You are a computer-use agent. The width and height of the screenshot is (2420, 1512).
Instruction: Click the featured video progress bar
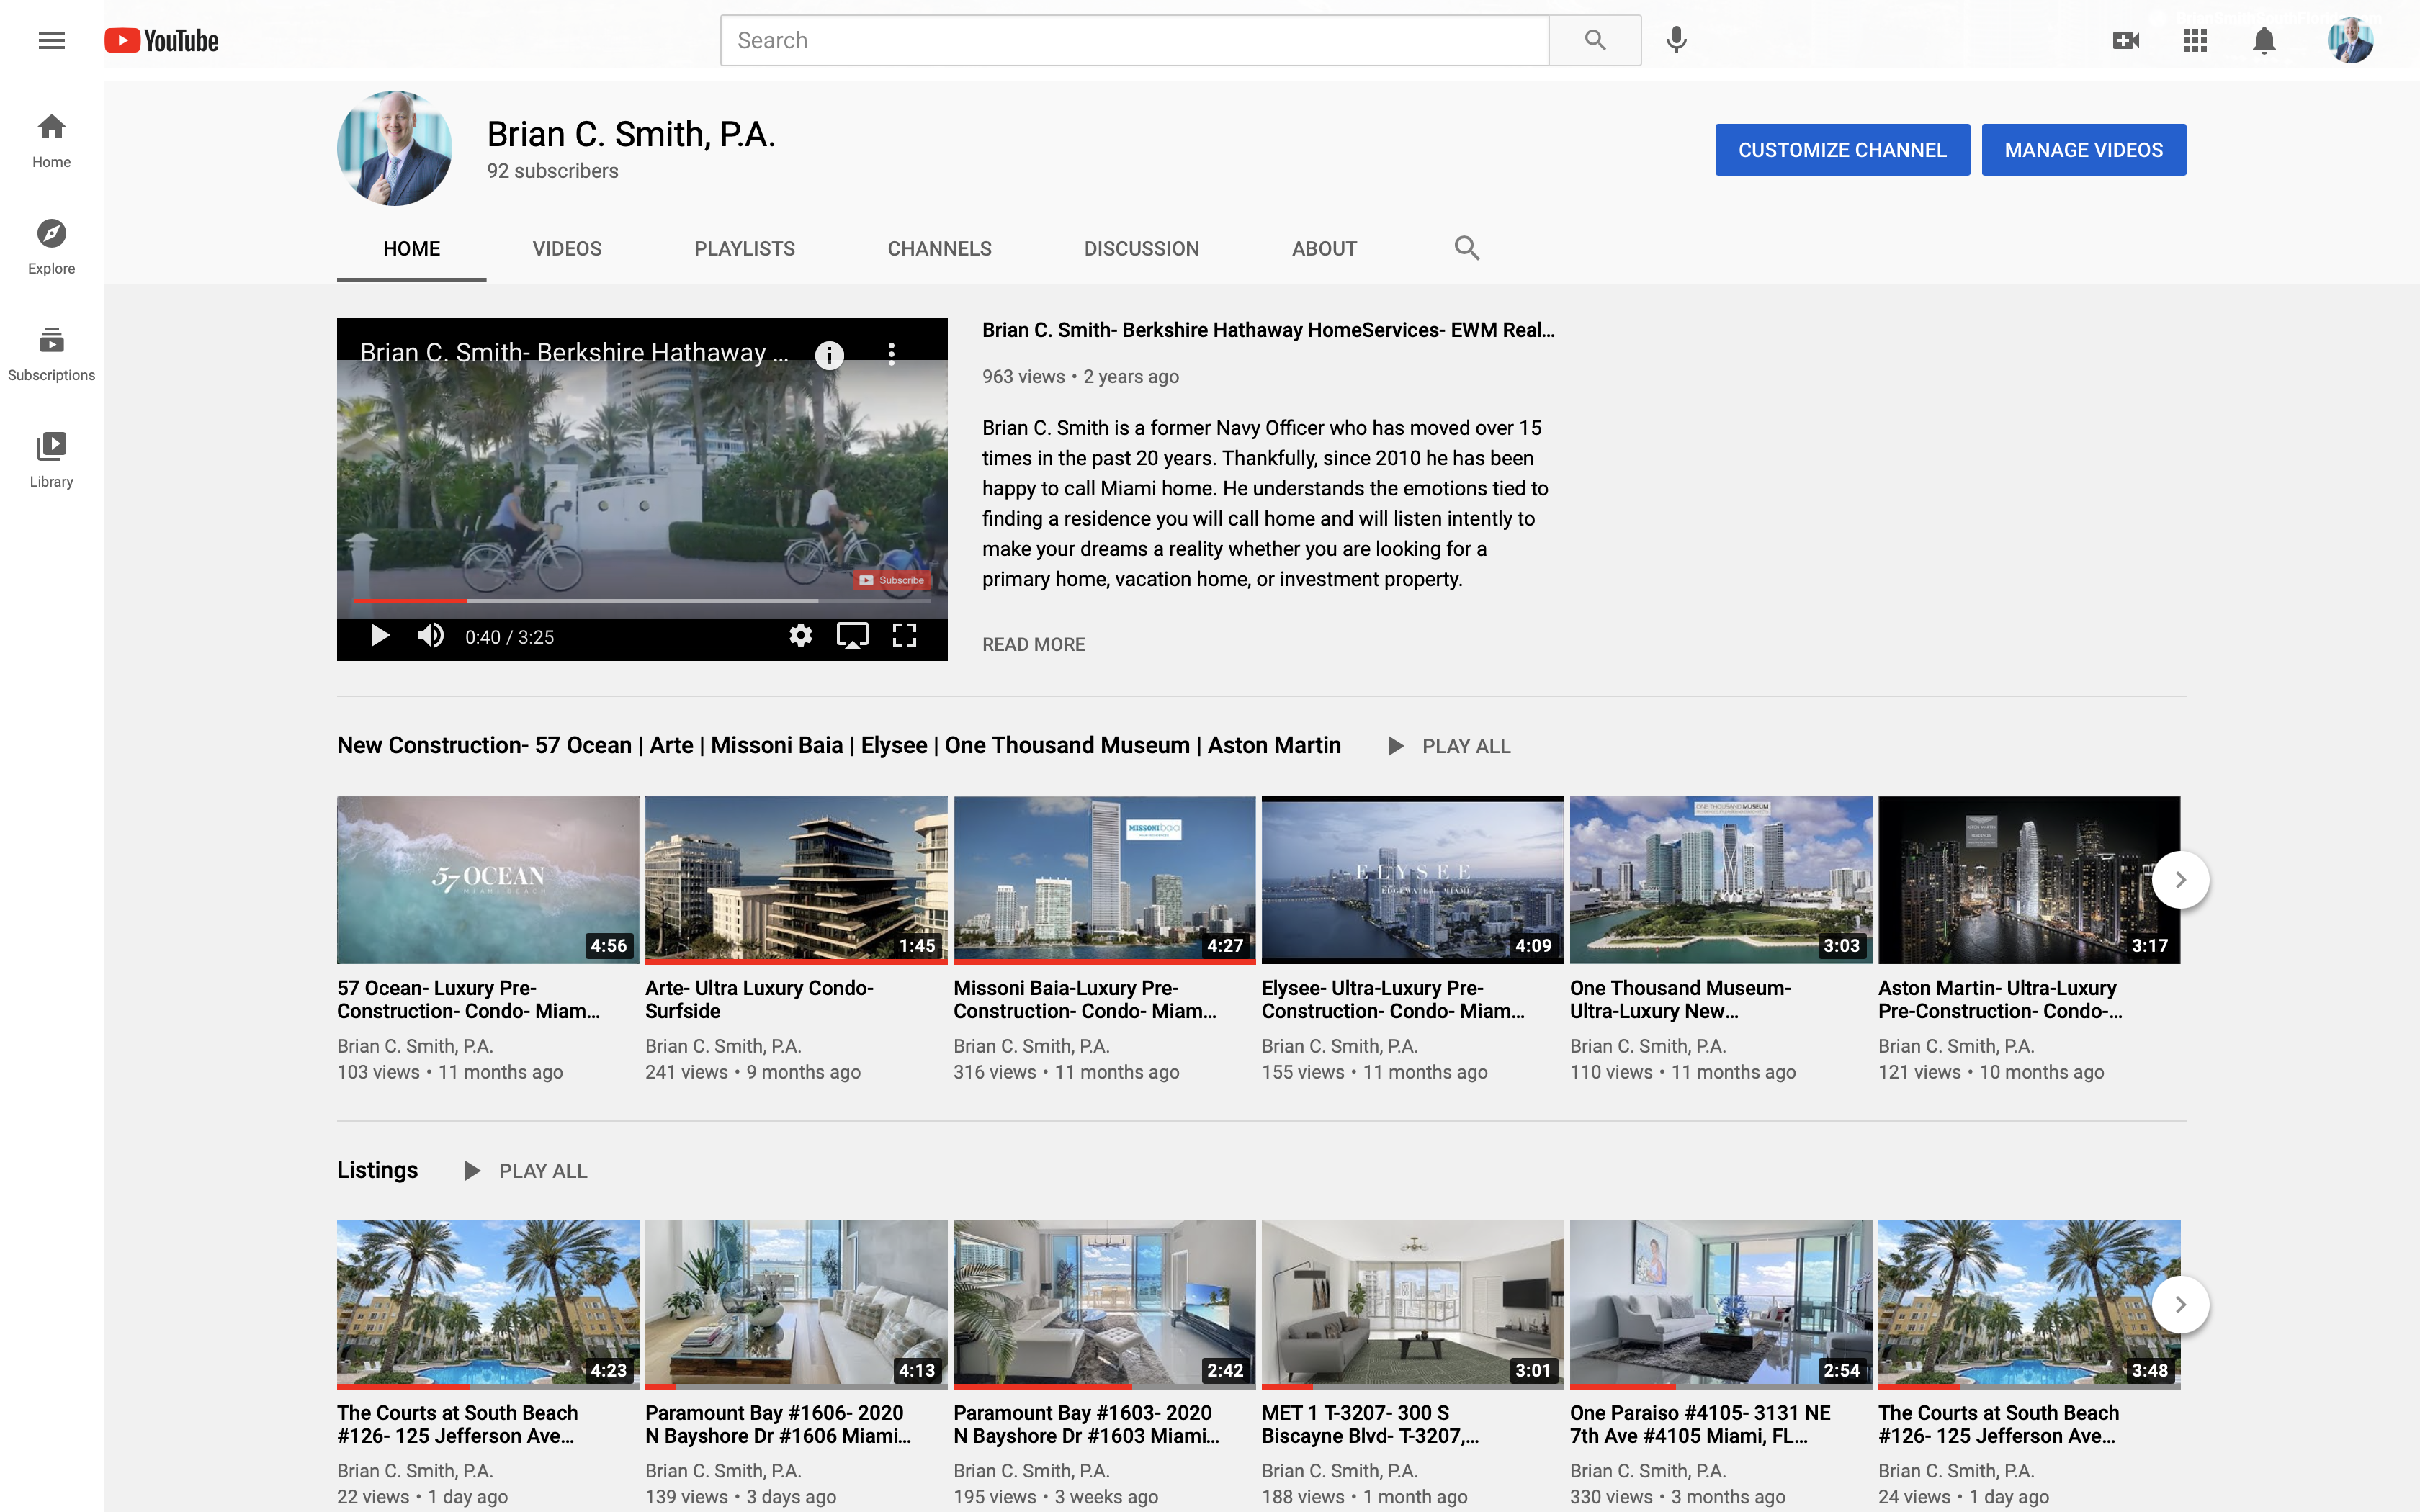point(640,601)
